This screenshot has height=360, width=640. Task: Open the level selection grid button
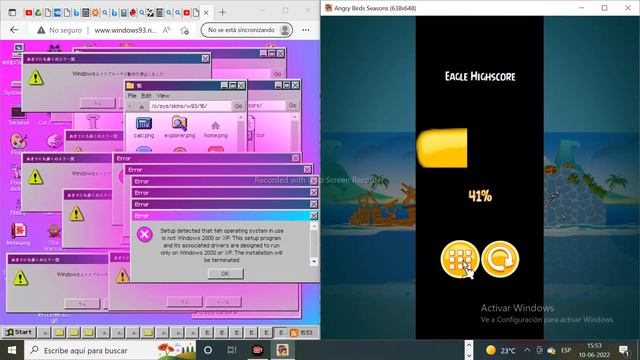point(460,259)
